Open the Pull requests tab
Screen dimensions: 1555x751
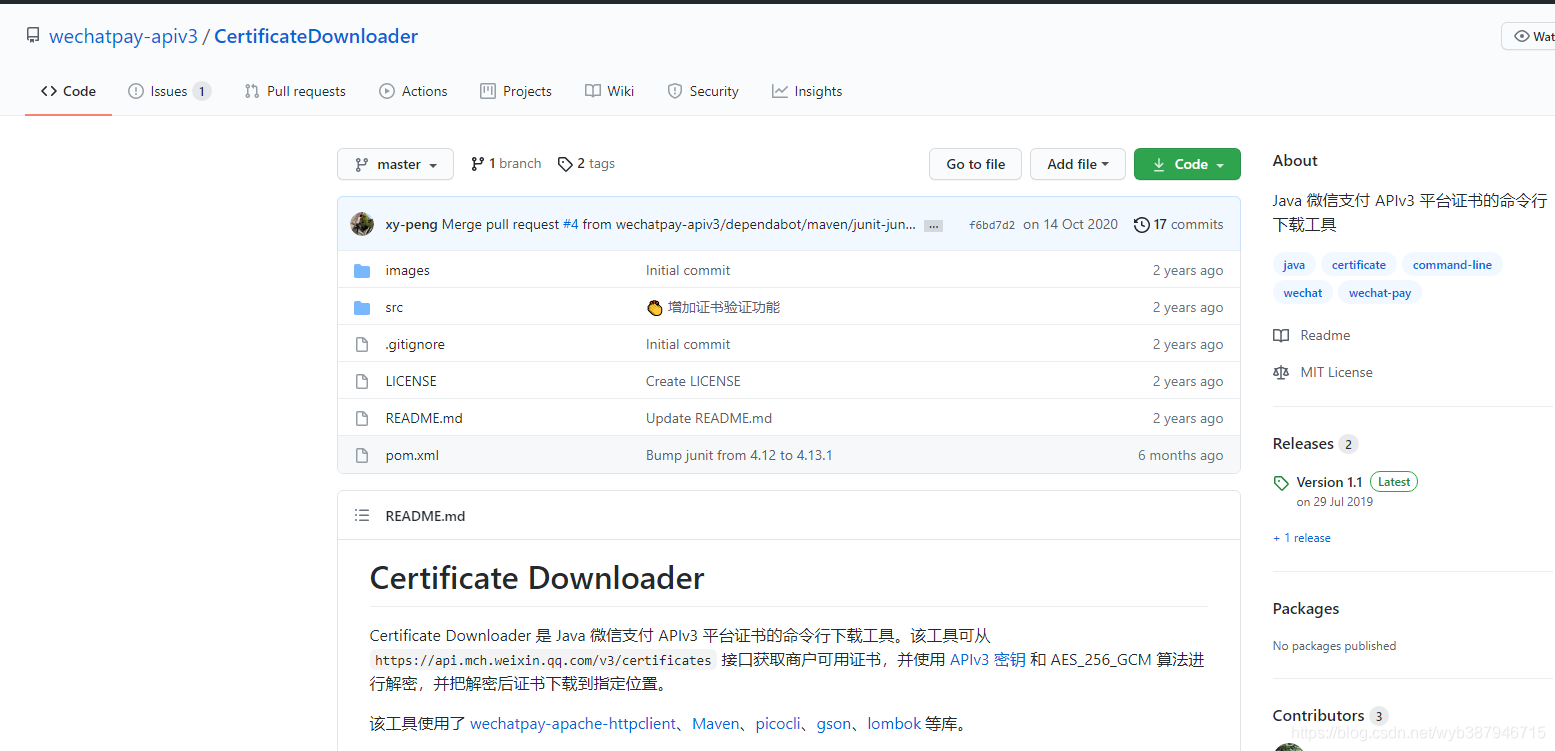click(295, 91)
